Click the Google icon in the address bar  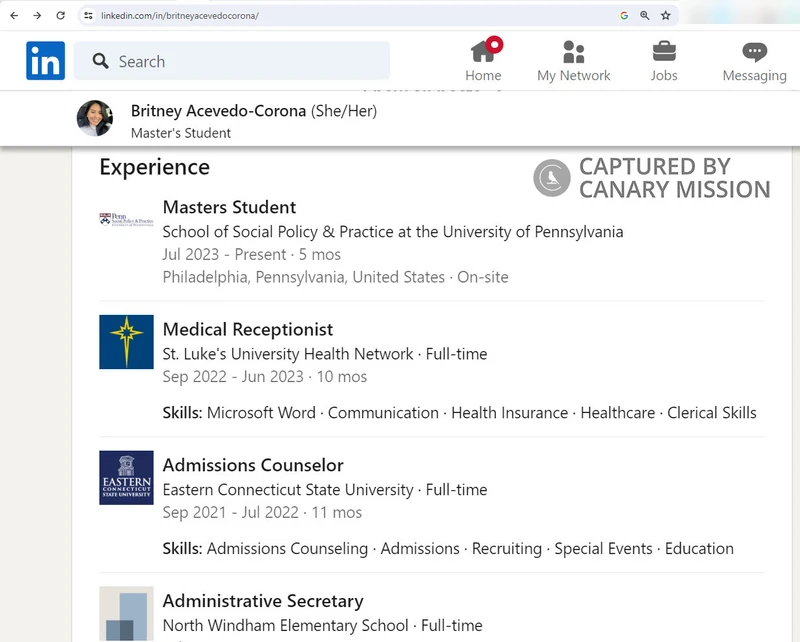click(624, 15)
